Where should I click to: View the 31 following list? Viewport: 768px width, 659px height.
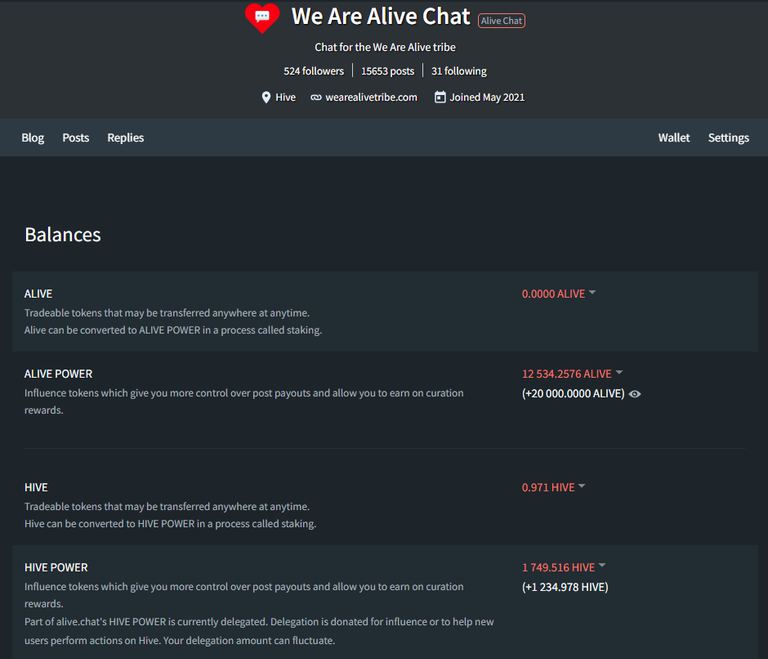459,71
